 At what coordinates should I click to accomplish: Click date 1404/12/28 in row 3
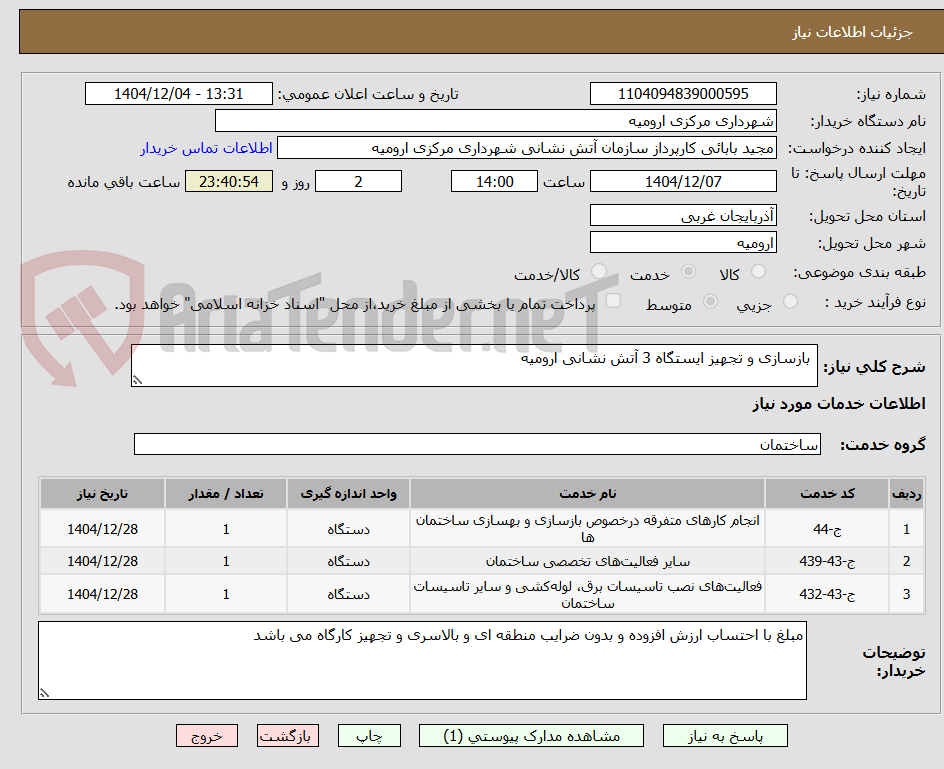(x=102, y=594)
